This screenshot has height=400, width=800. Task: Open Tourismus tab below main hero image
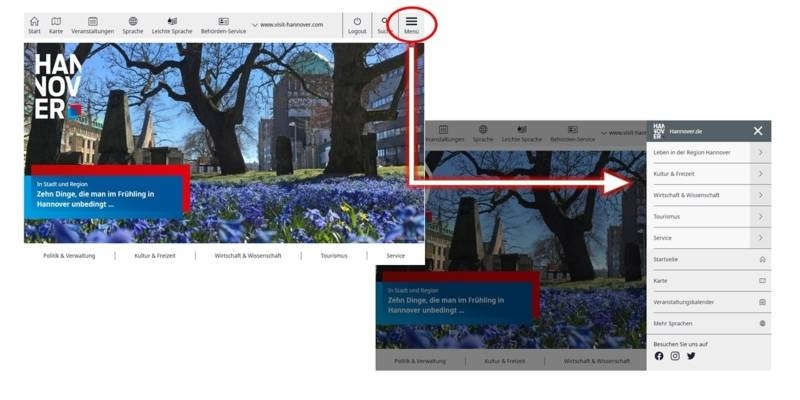[334, 256]
